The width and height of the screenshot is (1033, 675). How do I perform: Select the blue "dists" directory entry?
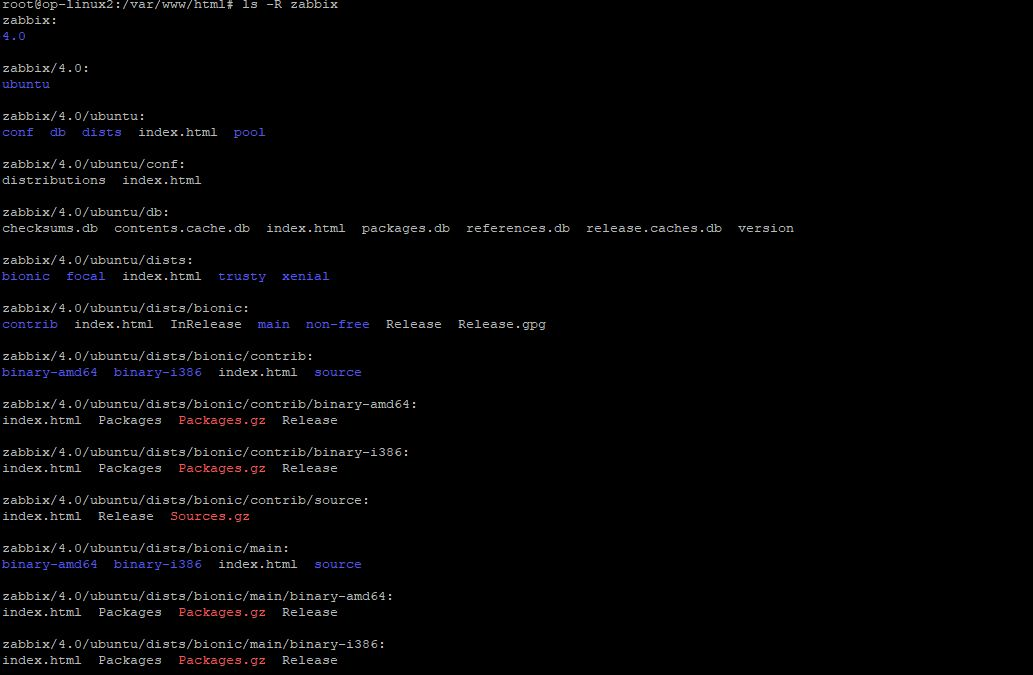coord(101,132)
